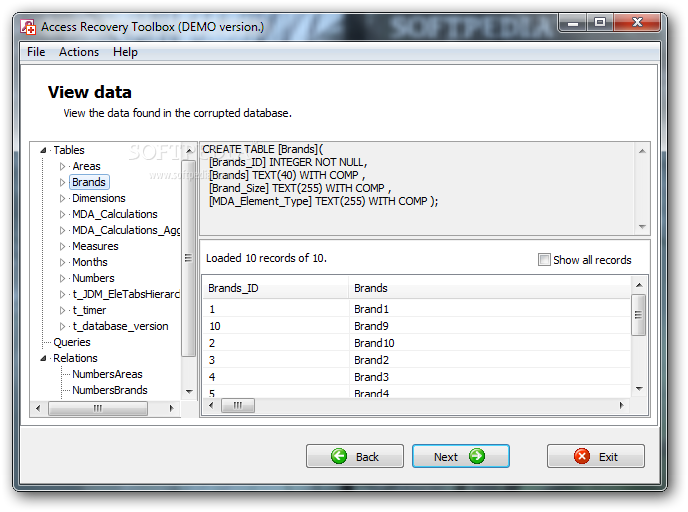Click the Back button
Screen dimensions: 688x512
[355, 456]
